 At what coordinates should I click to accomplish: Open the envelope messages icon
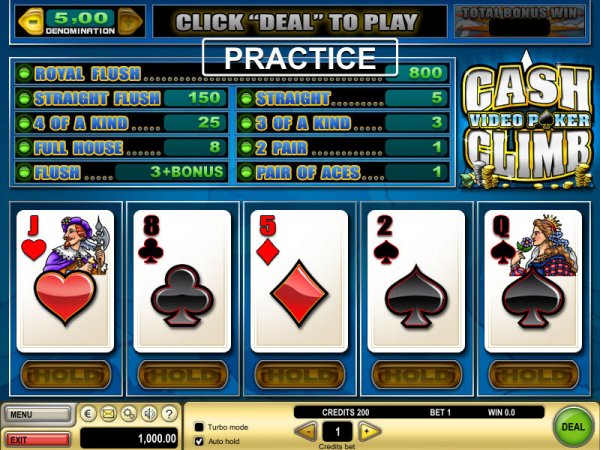pyautogui.click(x=108, y=414)
